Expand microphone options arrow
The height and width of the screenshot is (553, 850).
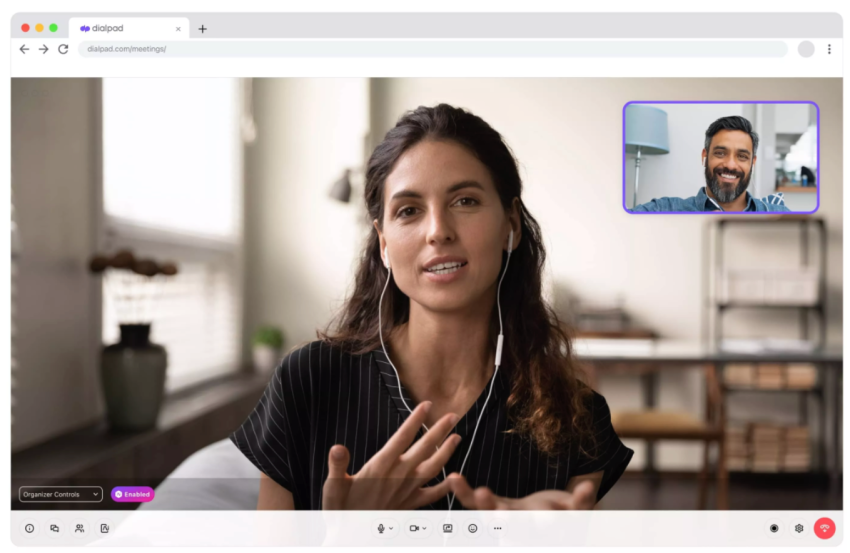coord(391,528)
